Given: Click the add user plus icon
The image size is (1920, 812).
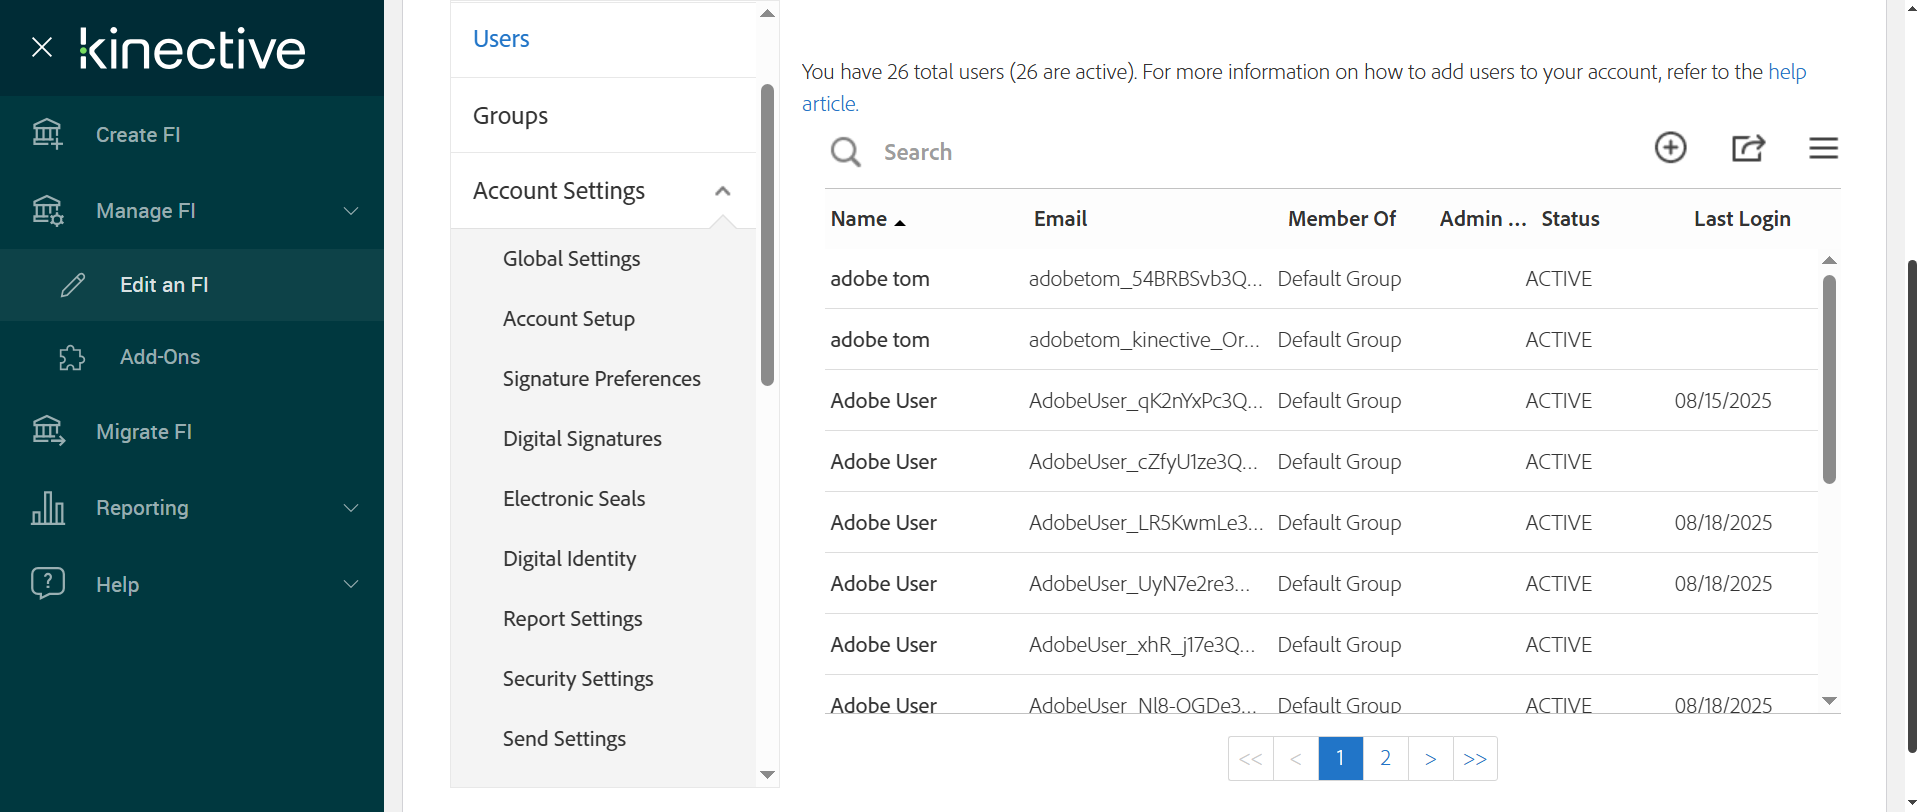Looking at the screenshot, I should [1670, 148].
